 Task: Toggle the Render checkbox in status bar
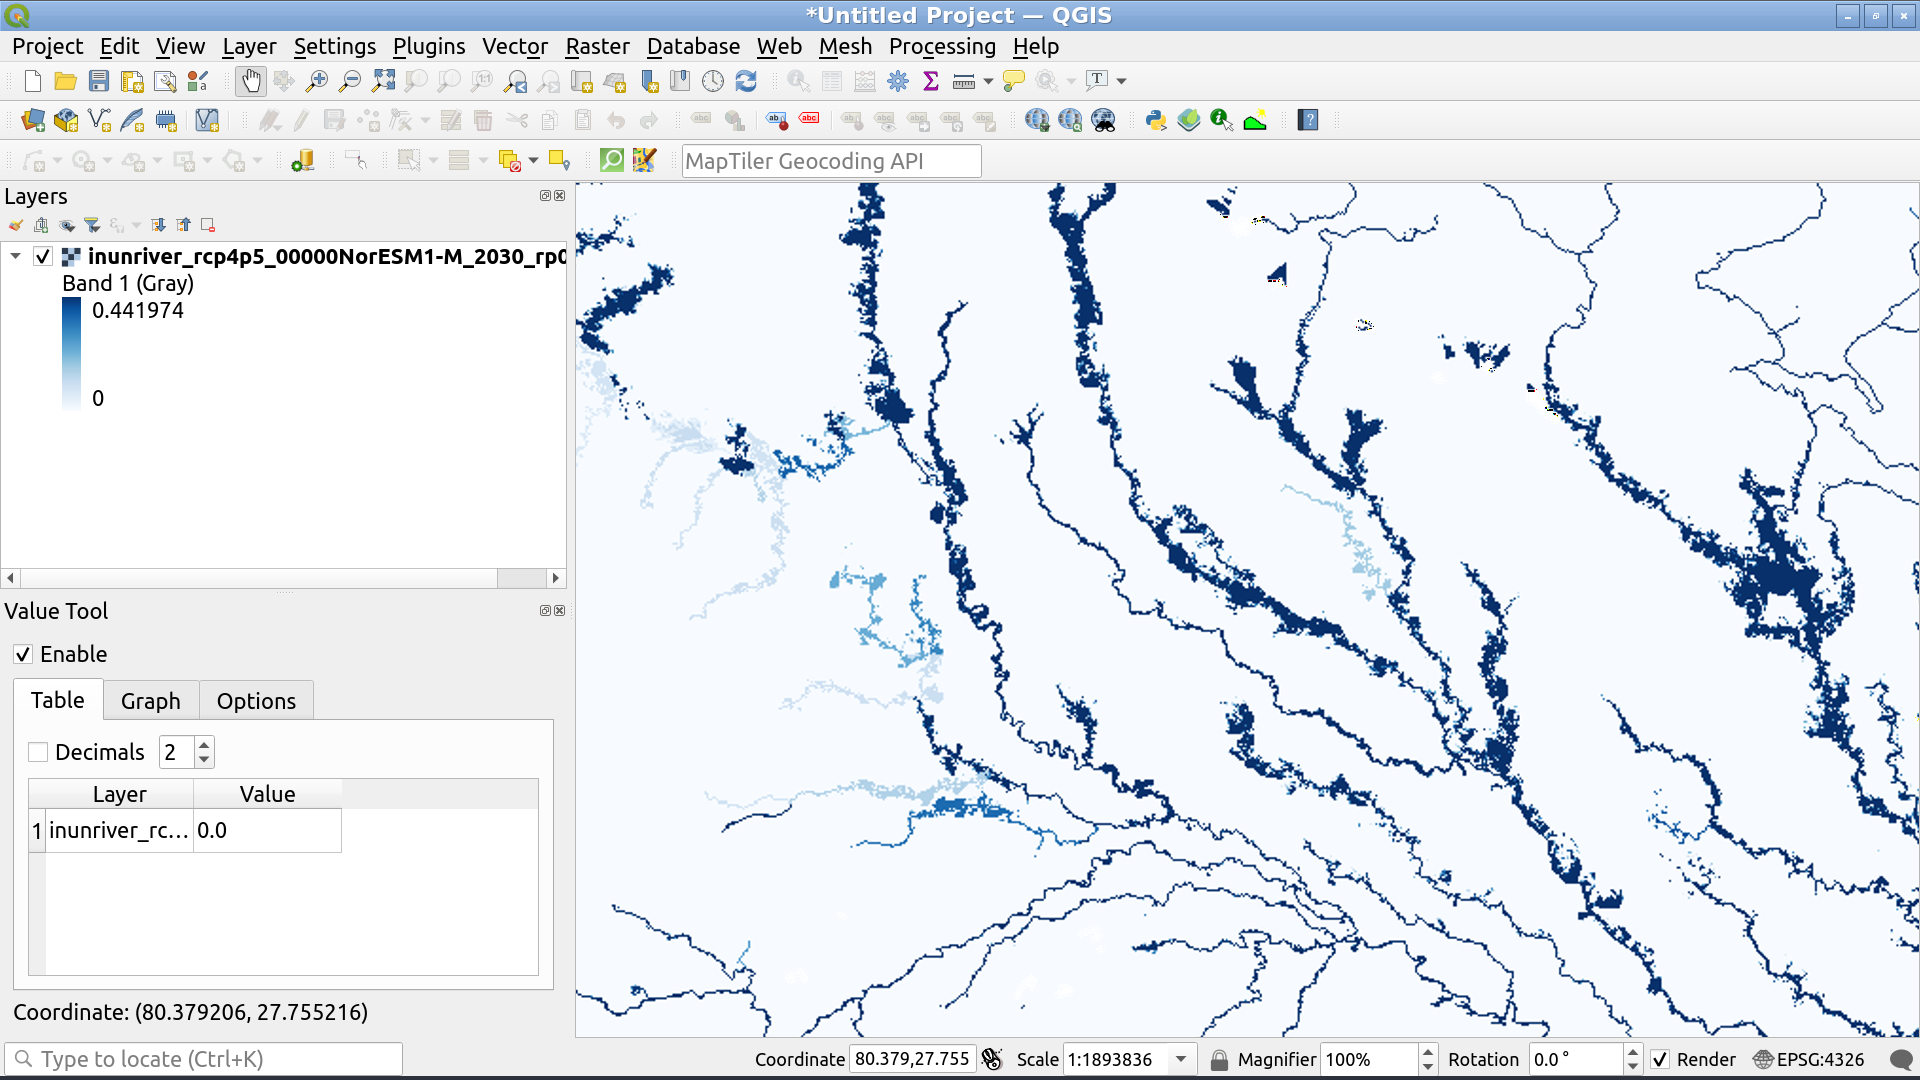[x=1660, y=1060]
